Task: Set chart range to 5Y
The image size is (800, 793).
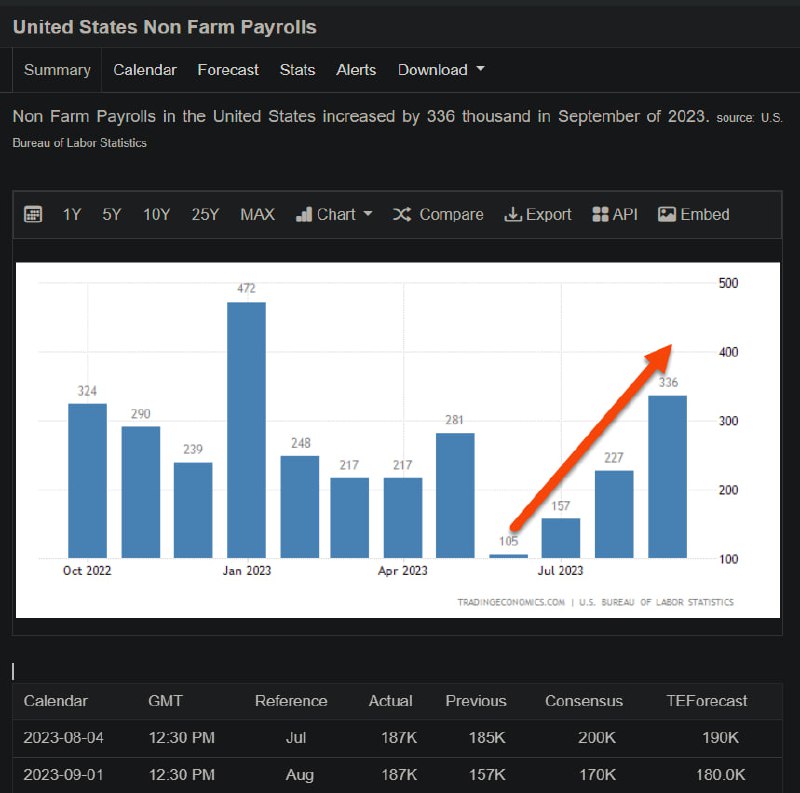Action: 112,215
